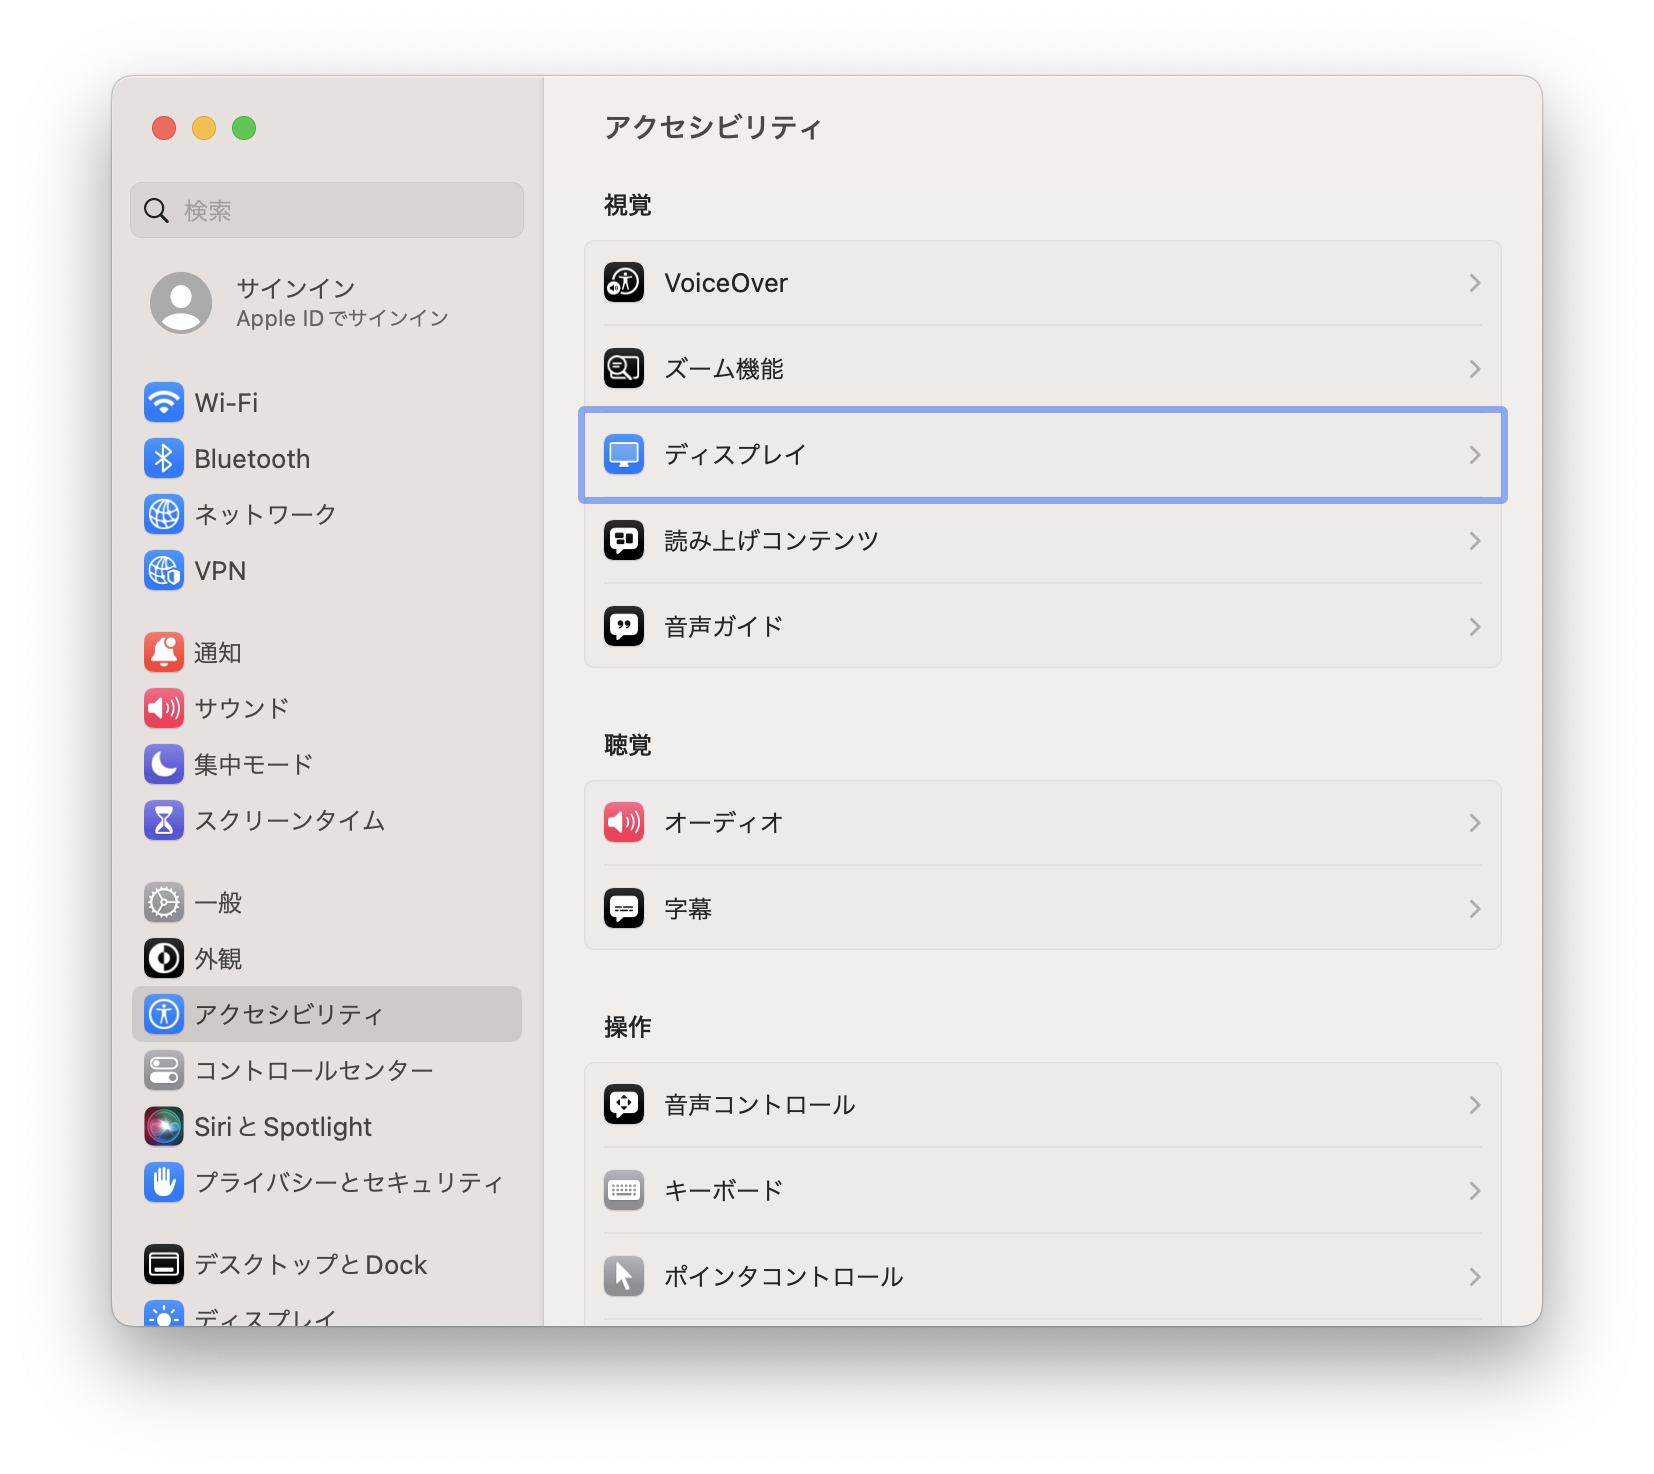The image size is (1654, 1474).
Task: Click the ズーム機能 magnifier icon
Action: (624, 369)
